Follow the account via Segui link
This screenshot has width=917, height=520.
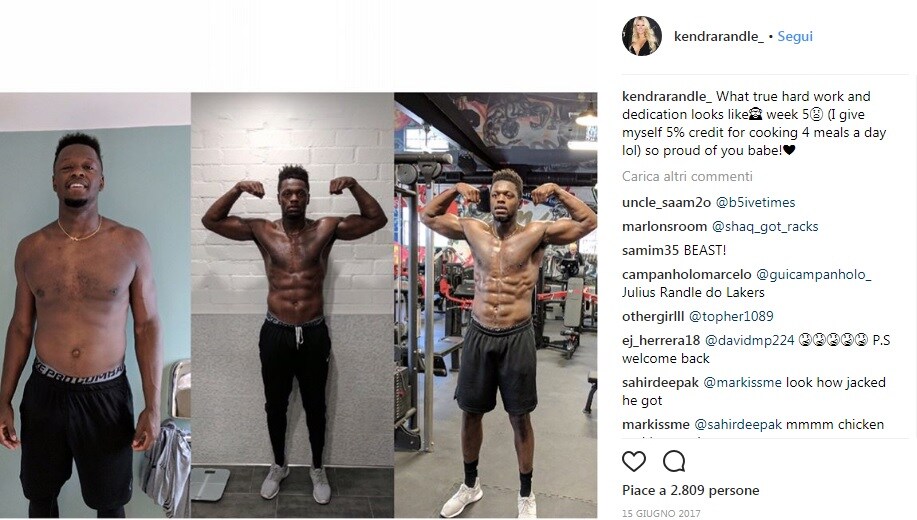[x=795, y=36]
